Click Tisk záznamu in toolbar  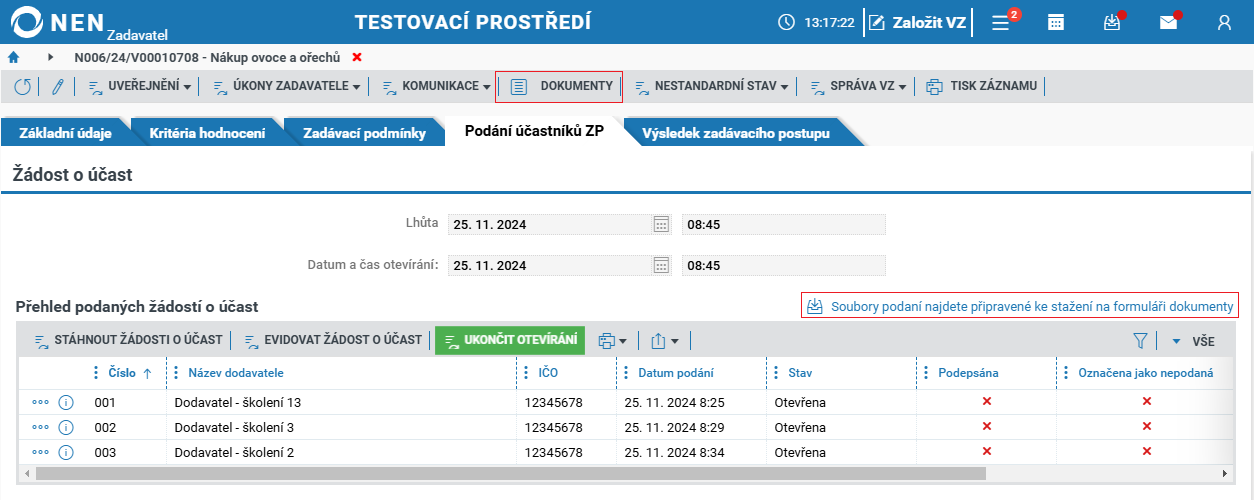coord(982,86)
